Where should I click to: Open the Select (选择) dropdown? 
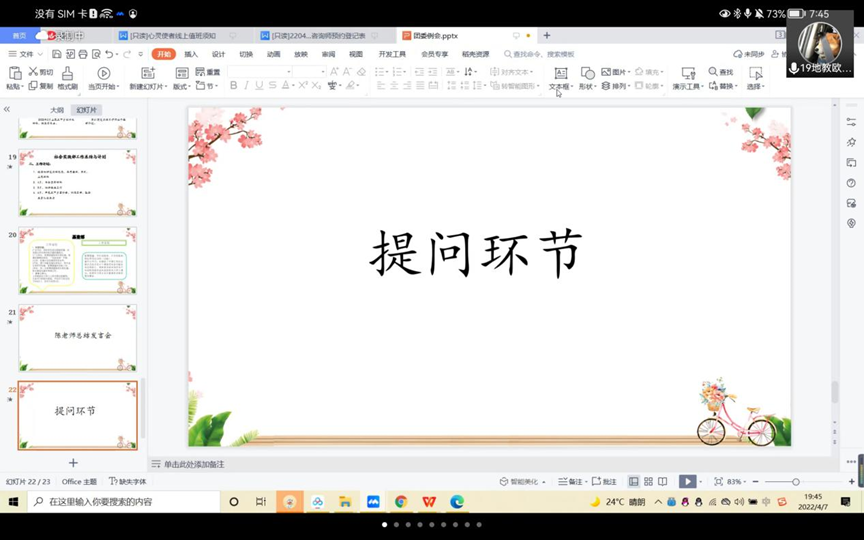pyautogui.click(x=755, y=87)
